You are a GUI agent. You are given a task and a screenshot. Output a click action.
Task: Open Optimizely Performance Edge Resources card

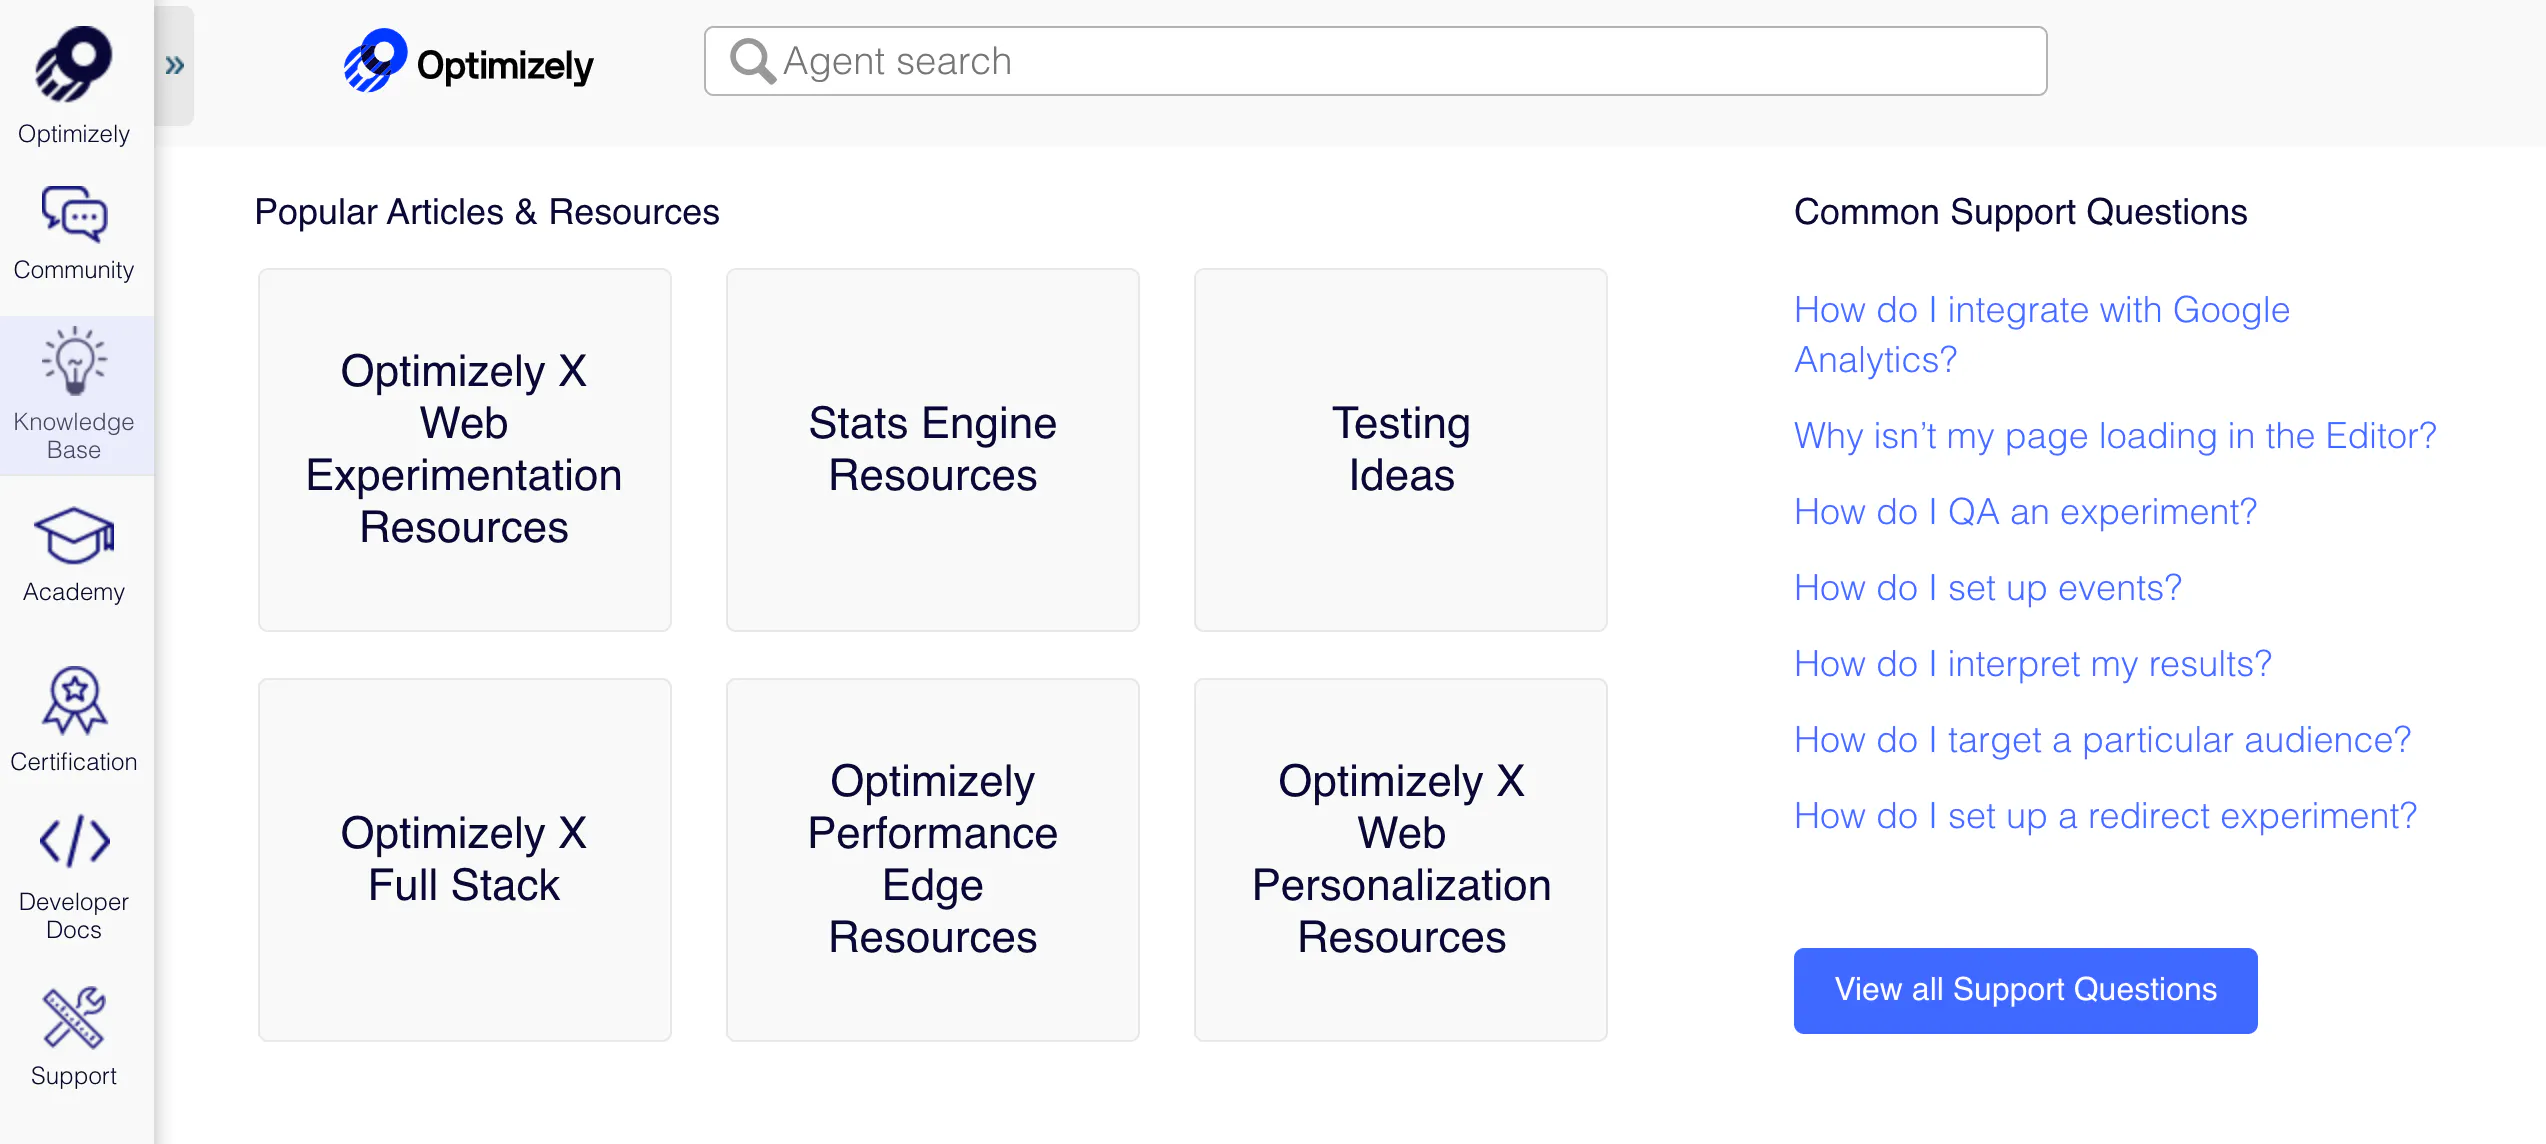(x=932, y=860)
